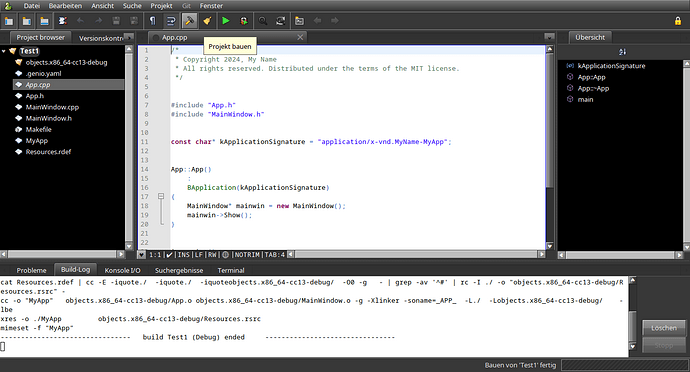Select MainWindow.cpp in project tree
Screen dimensions: 690x372
(52, 107)
